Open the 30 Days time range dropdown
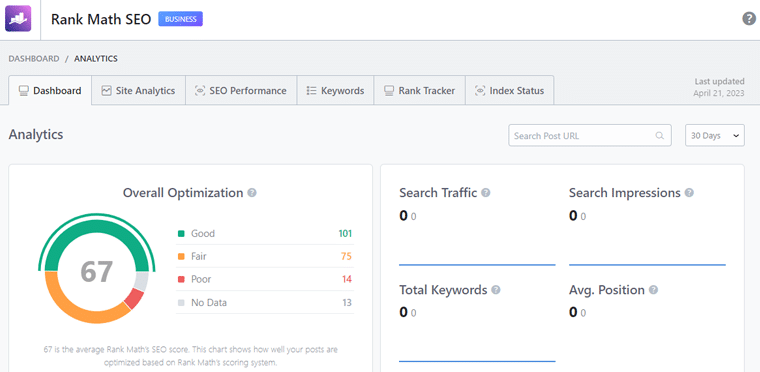 click(715, 136)
